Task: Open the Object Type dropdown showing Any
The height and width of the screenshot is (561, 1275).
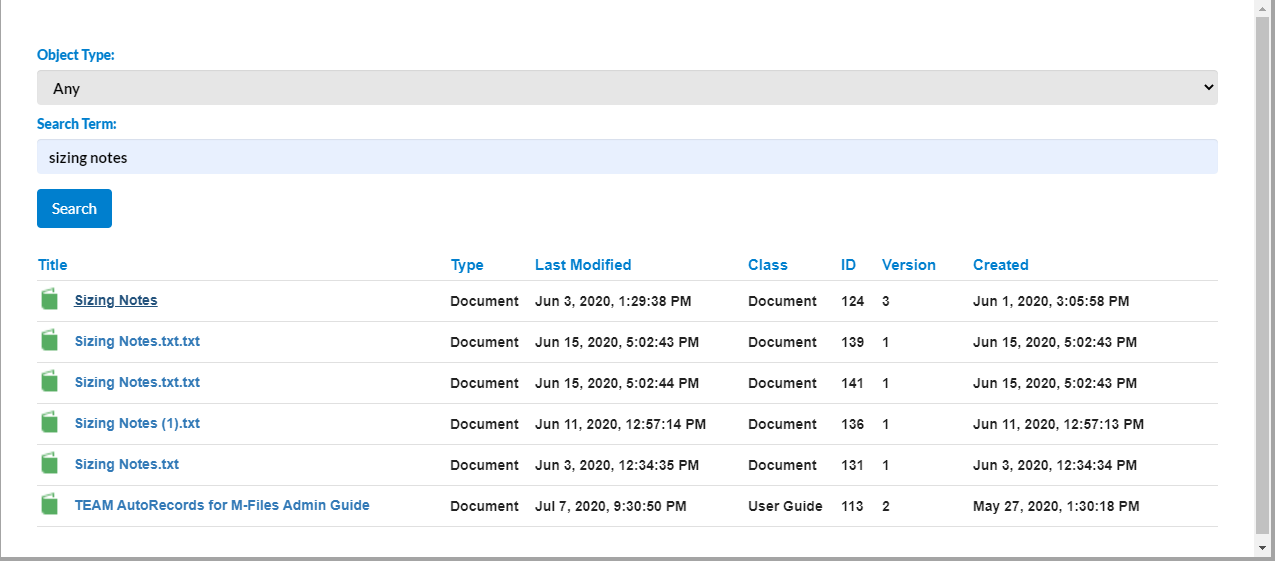Action: point(627,88)
